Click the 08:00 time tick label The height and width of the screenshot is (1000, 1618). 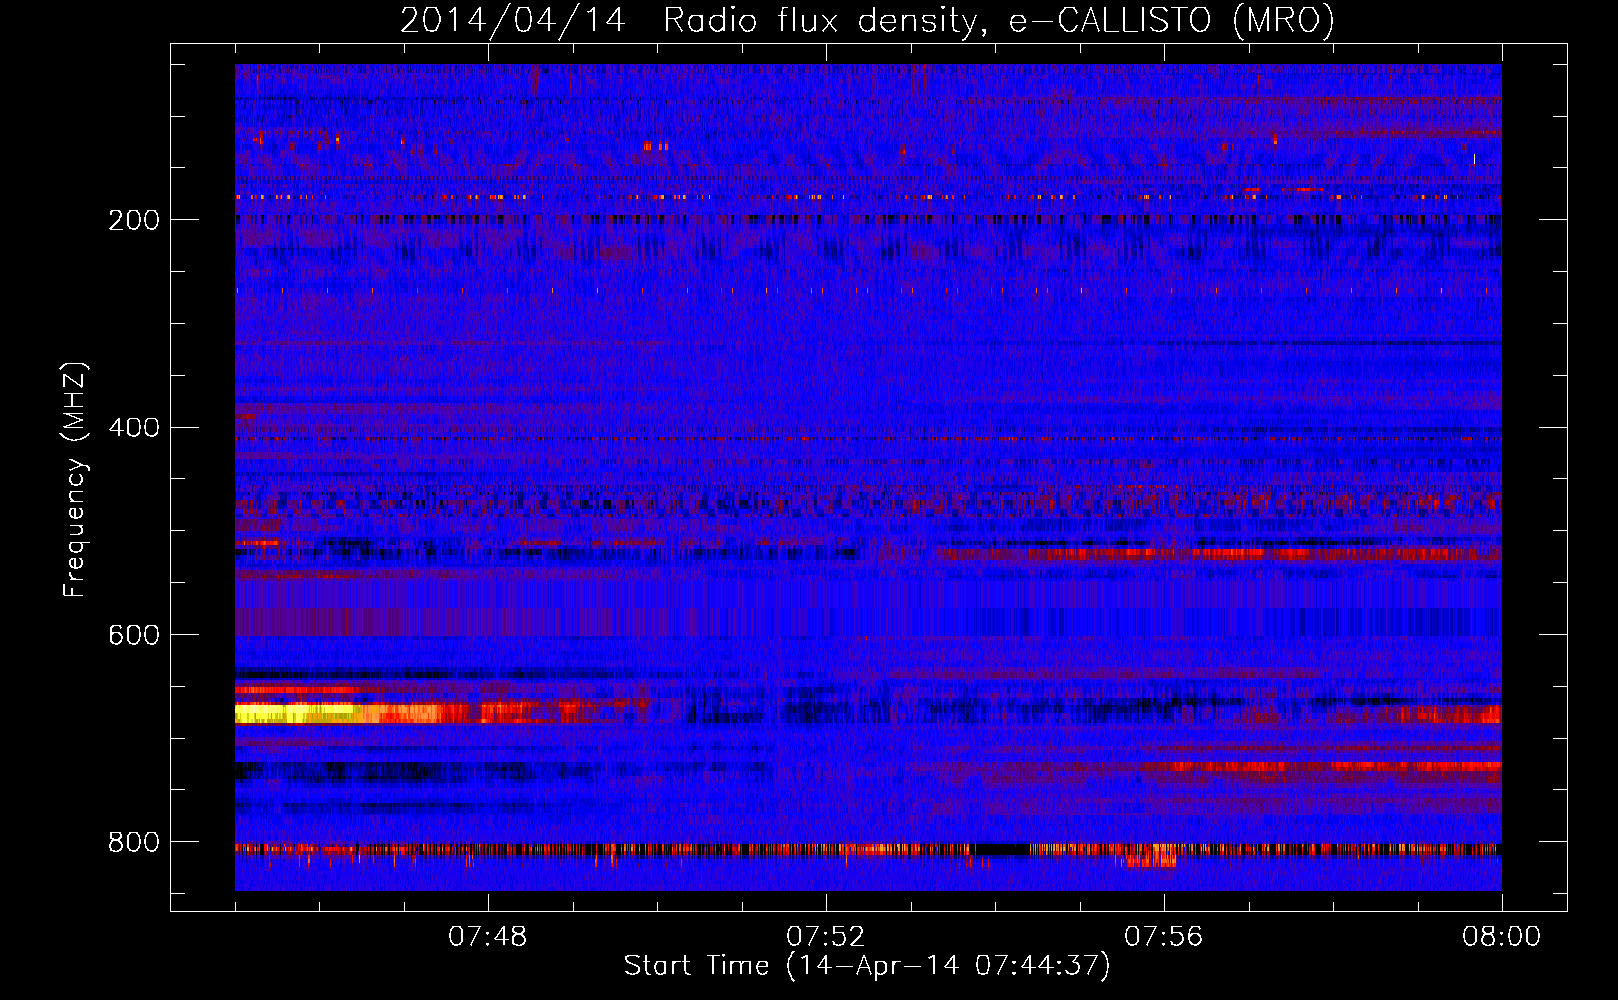(x=1502, y=937)
